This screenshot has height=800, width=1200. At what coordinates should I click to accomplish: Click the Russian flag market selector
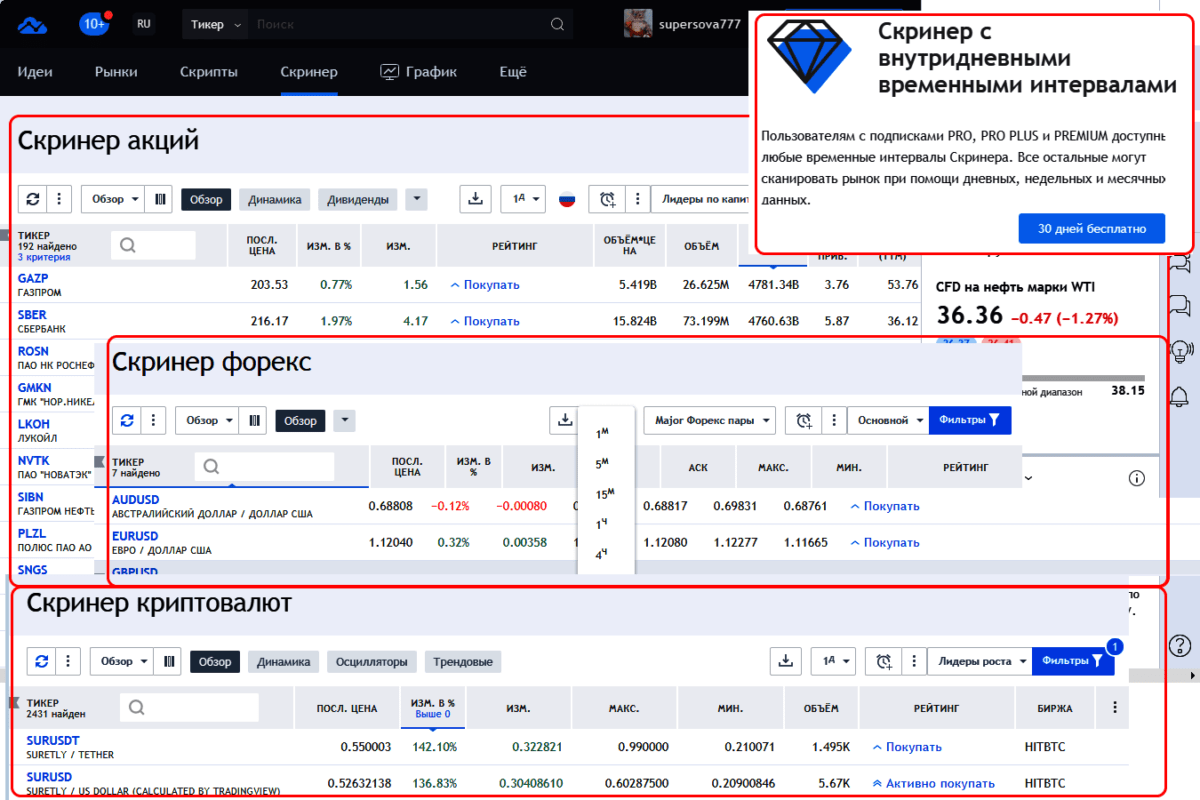[567, 199]
